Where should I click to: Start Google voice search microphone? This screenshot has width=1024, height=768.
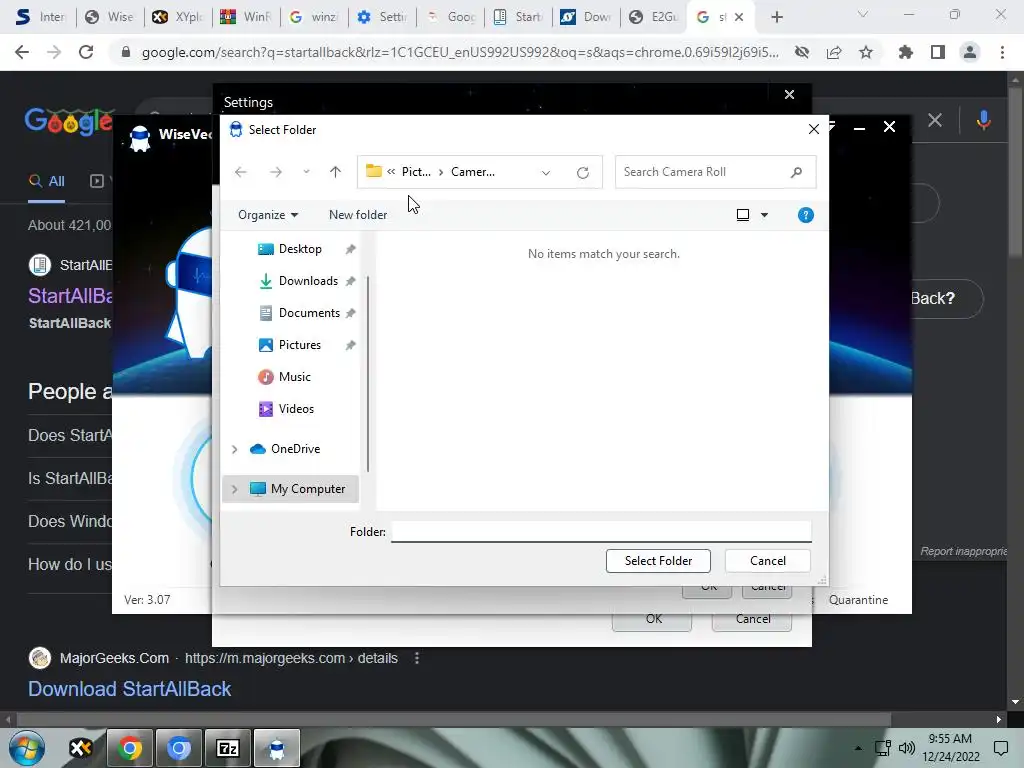click(983, 120)
